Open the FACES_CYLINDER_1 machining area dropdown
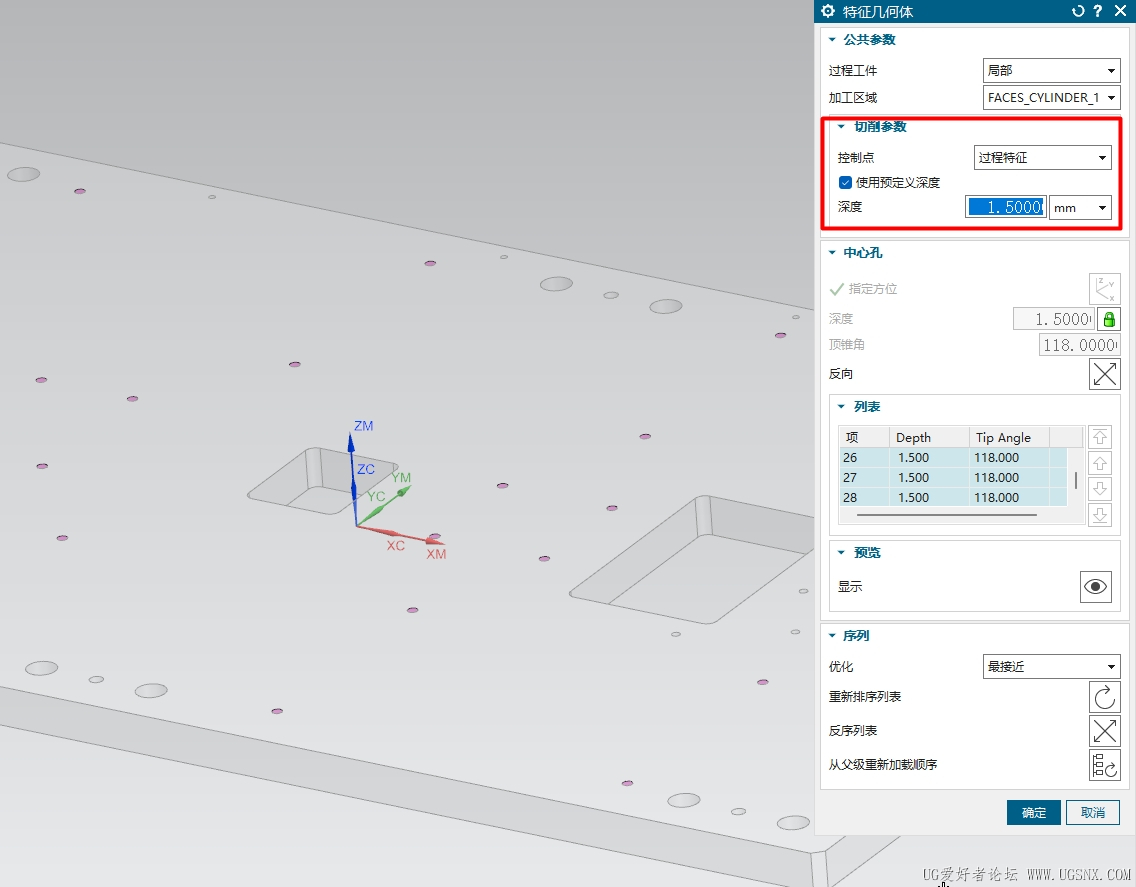This screenshot has height=887, width=1136. tap(1051, 97)
